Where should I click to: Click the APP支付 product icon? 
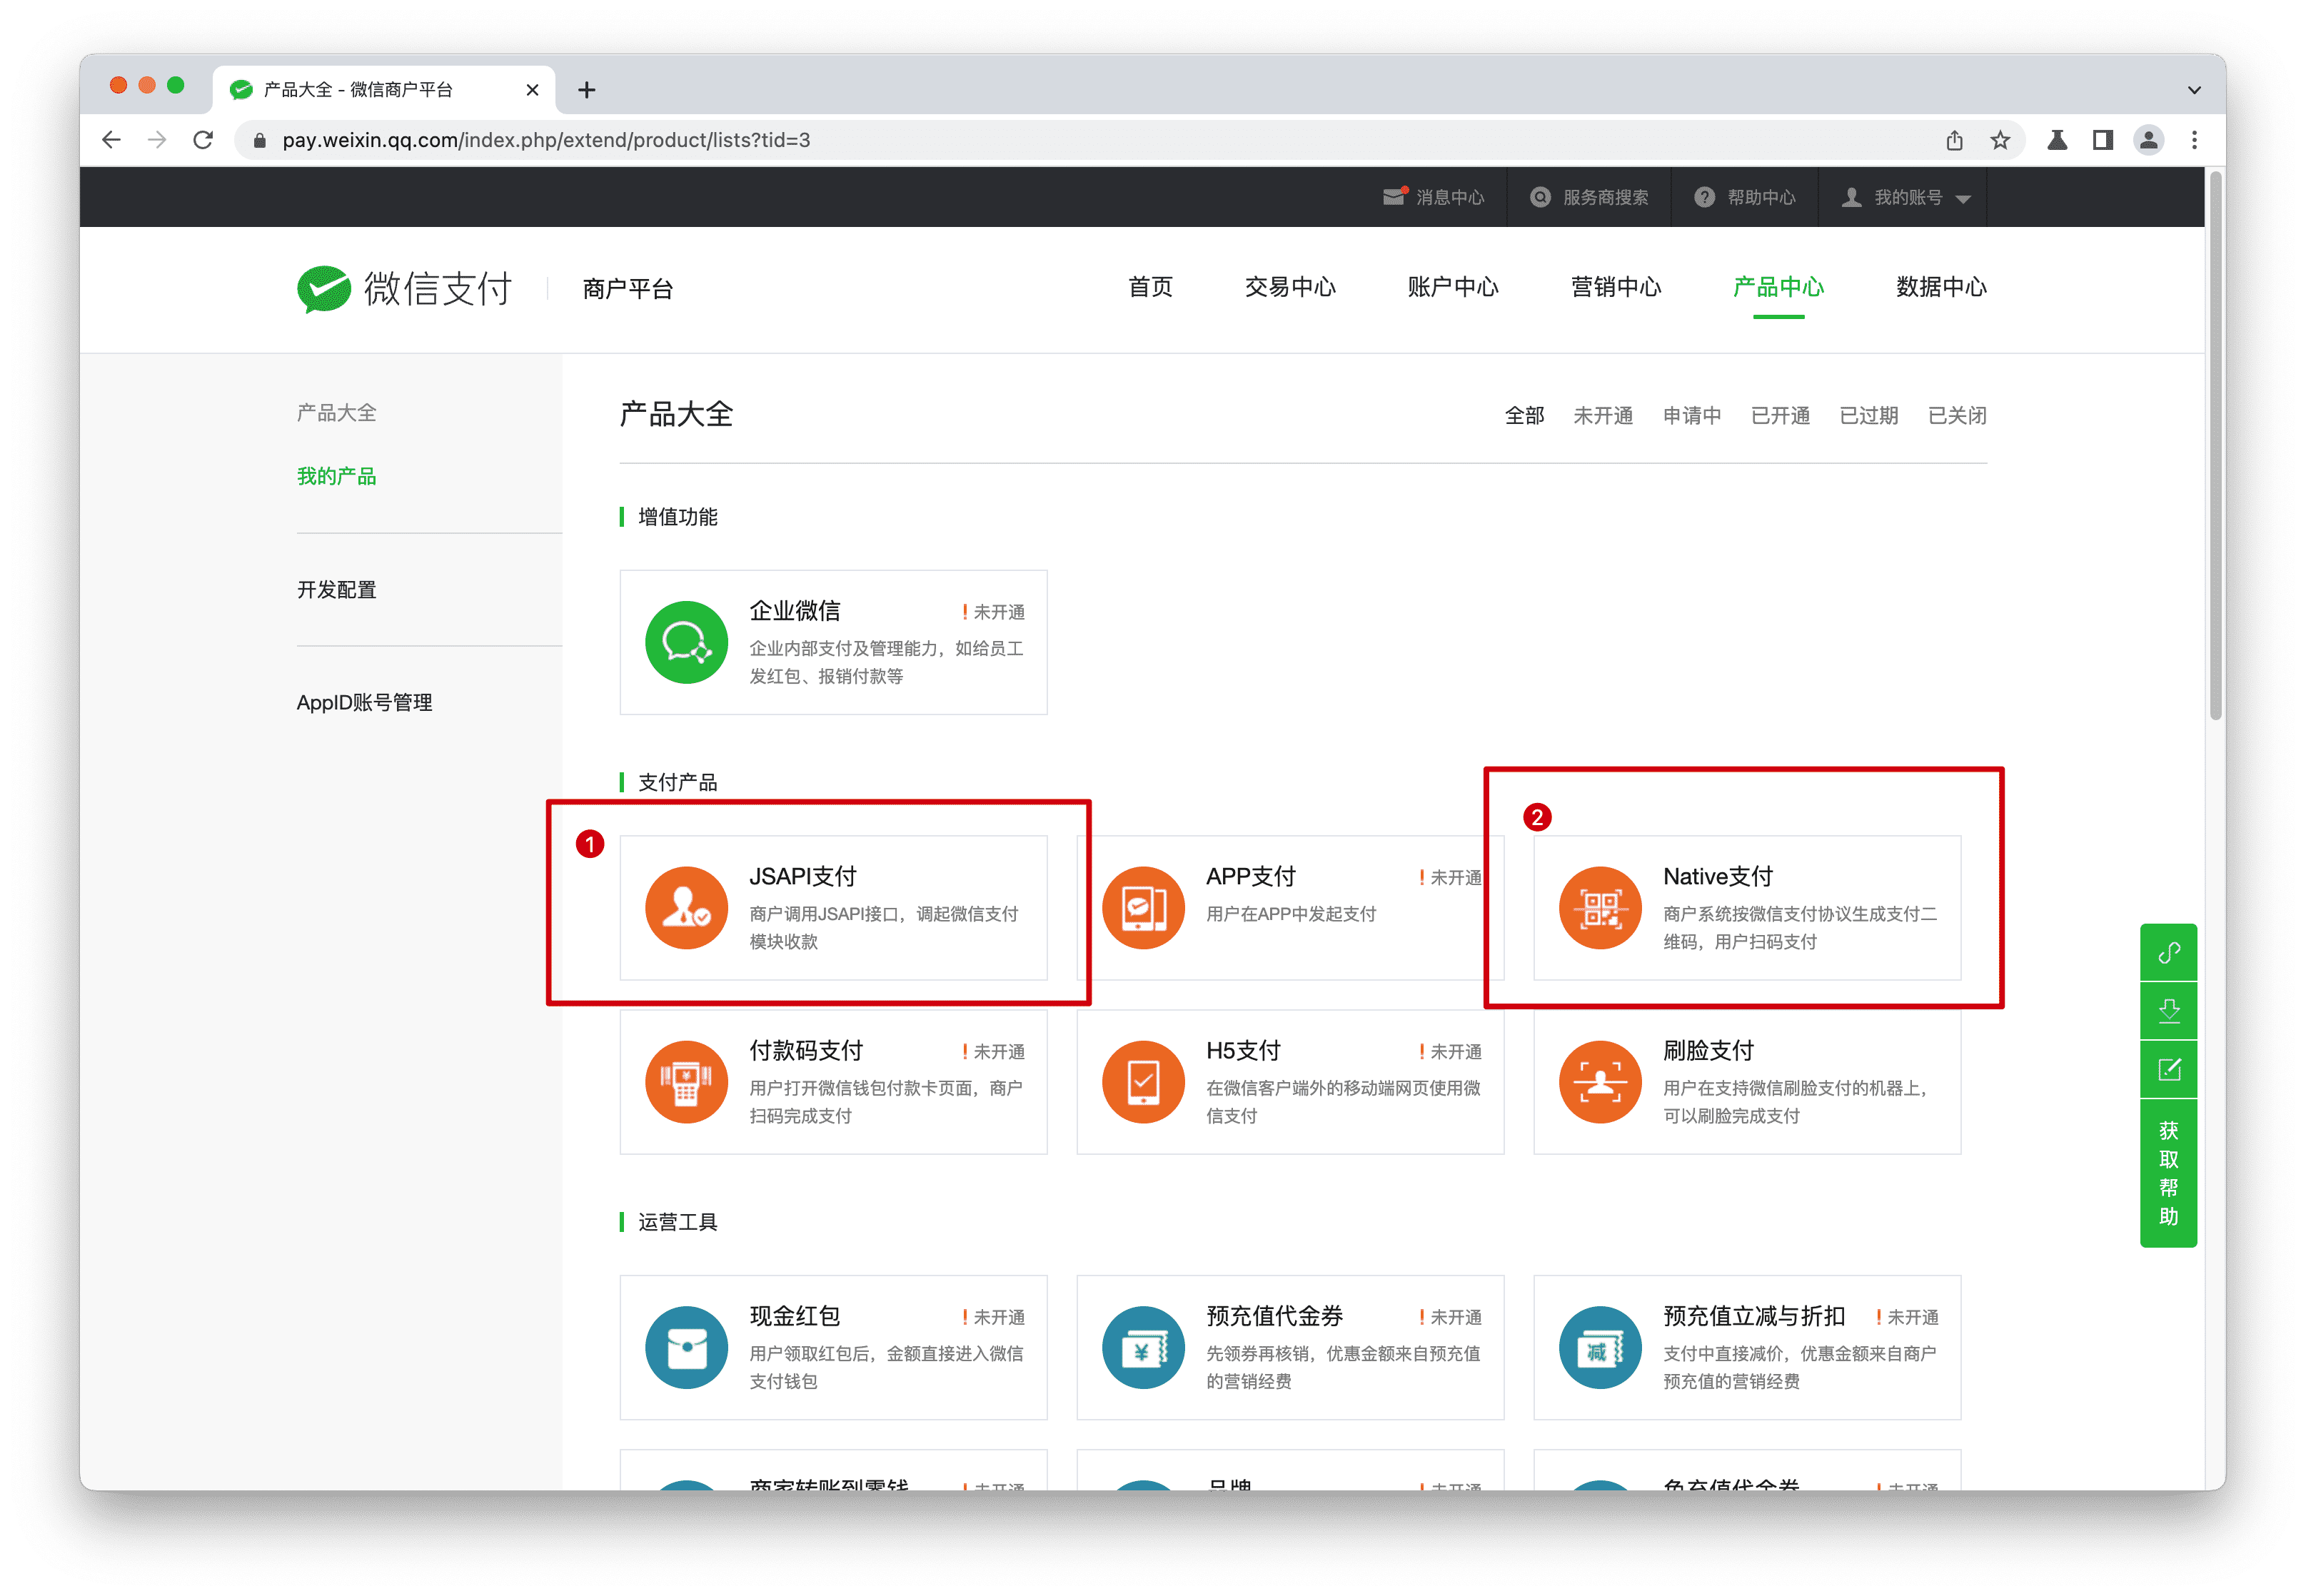tap(1143, 907)
